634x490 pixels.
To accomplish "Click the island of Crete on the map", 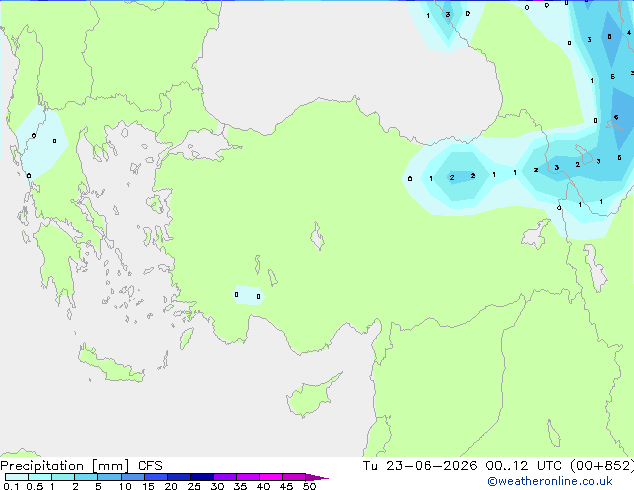I will click(x=110, y=365).
